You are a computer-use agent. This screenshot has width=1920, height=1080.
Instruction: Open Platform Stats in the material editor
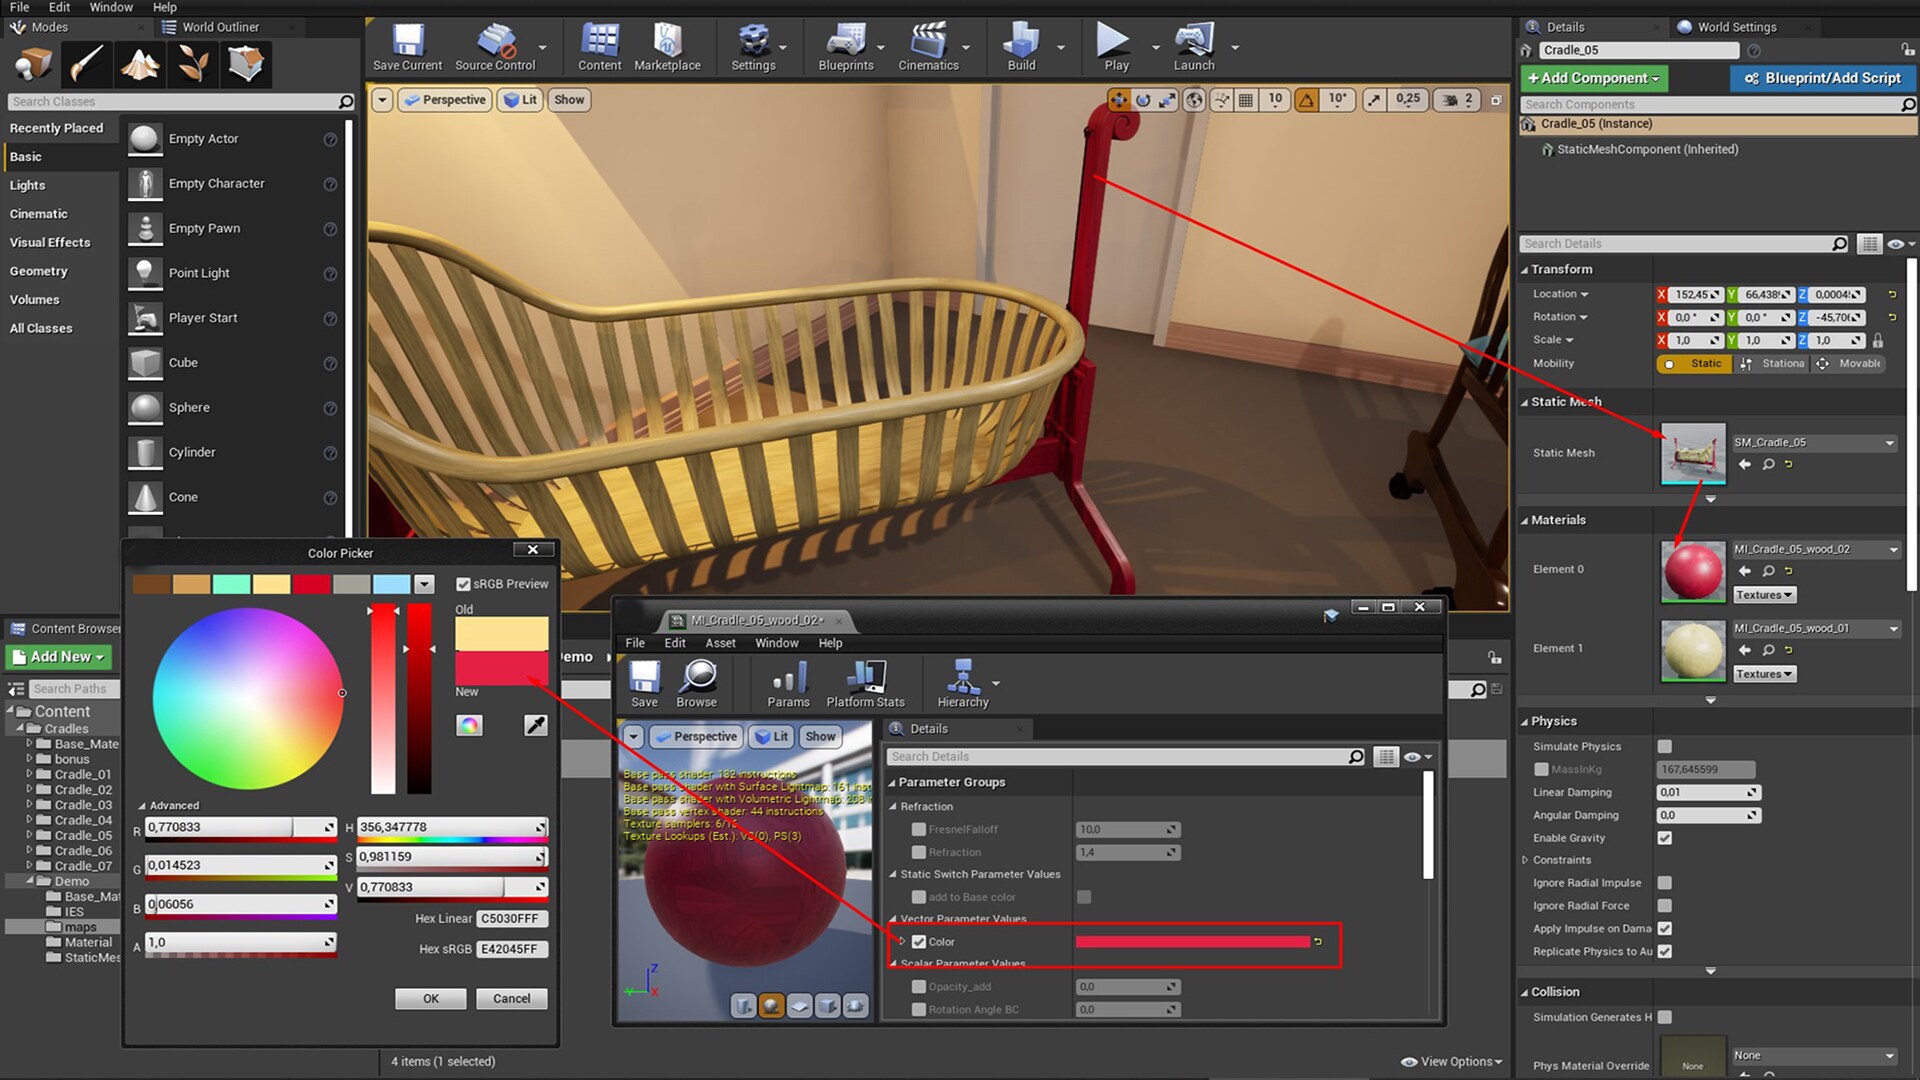pyautogui.click(x=864, y=684)
